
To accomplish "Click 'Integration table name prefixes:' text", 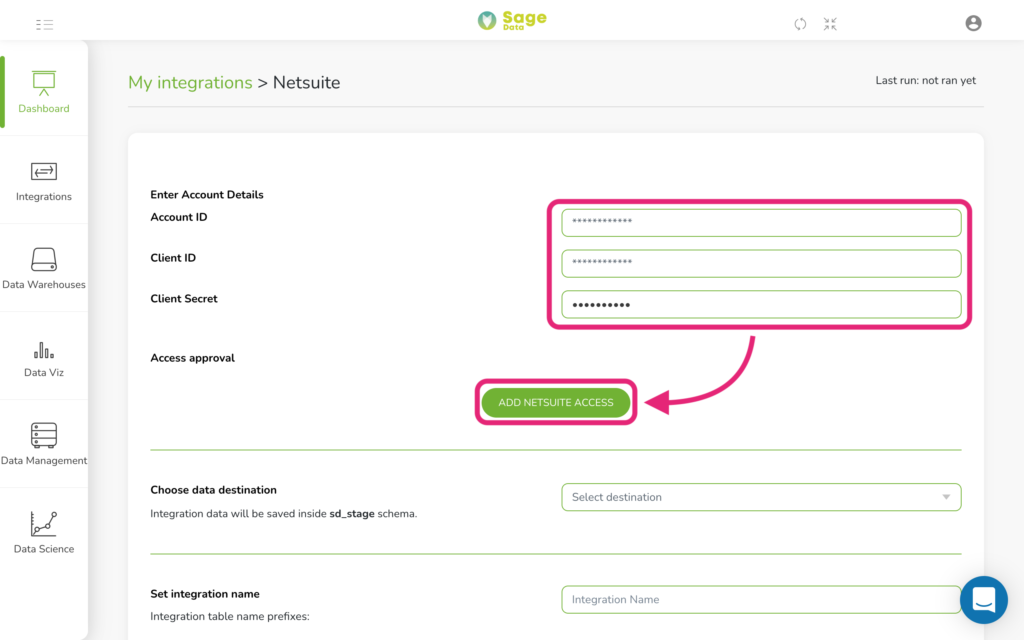I will 230,616.
